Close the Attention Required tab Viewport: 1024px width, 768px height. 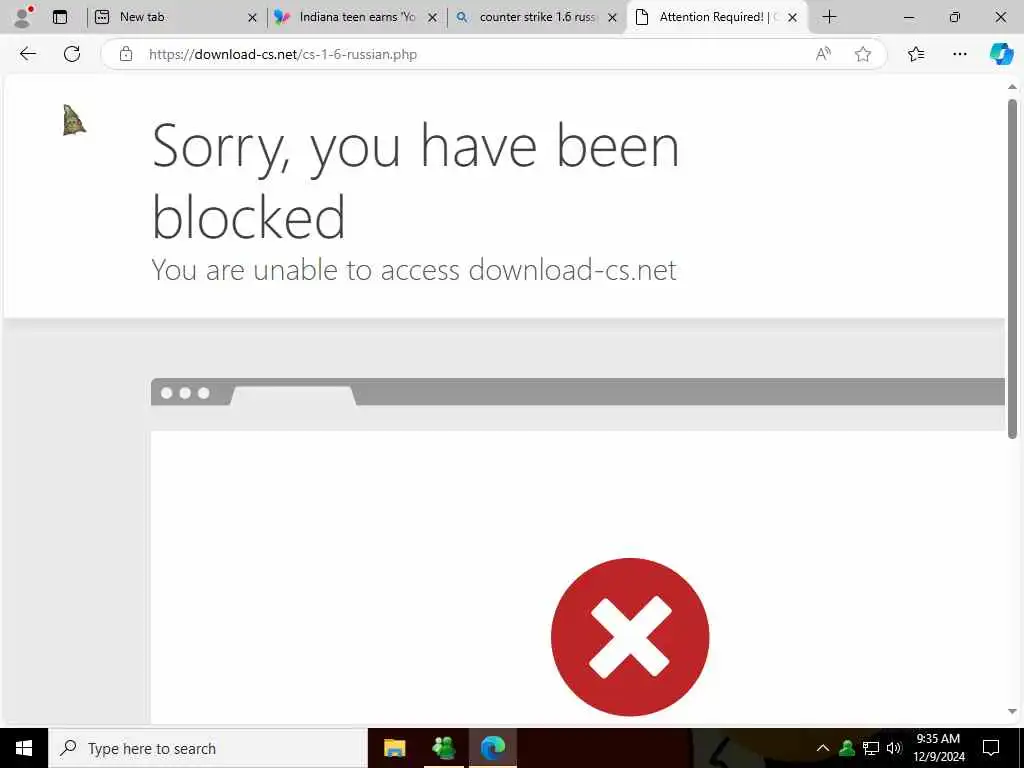pyautogui.click(x=792, y=18)
